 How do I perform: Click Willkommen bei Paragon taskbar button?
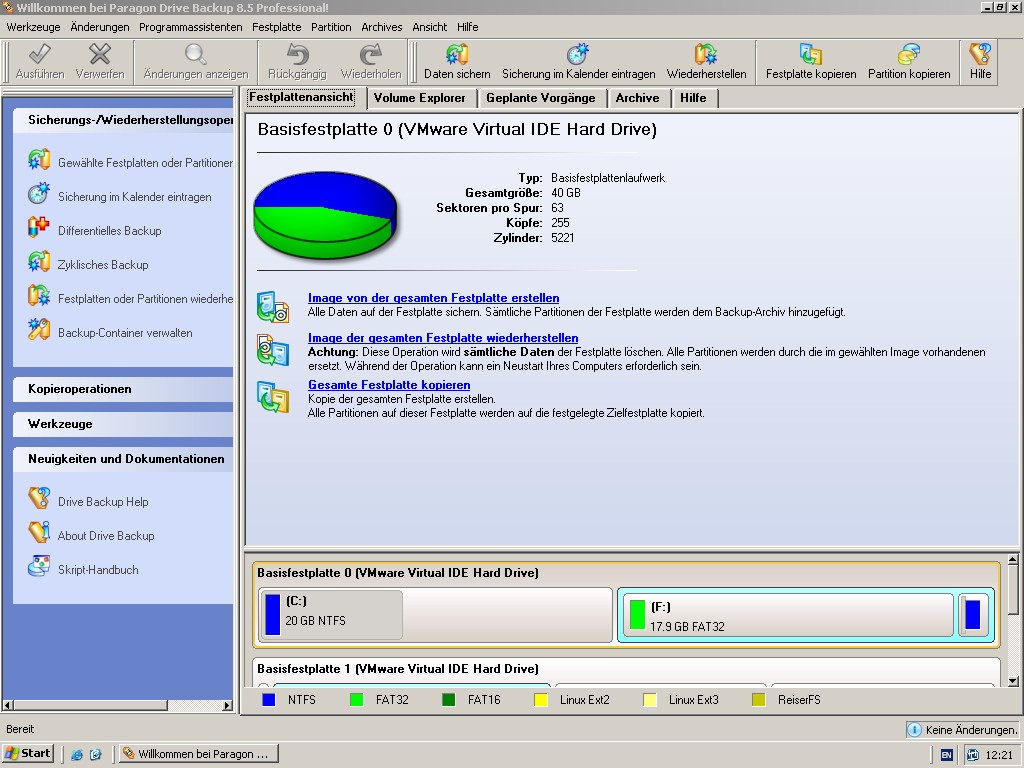[x=199, y=754]
